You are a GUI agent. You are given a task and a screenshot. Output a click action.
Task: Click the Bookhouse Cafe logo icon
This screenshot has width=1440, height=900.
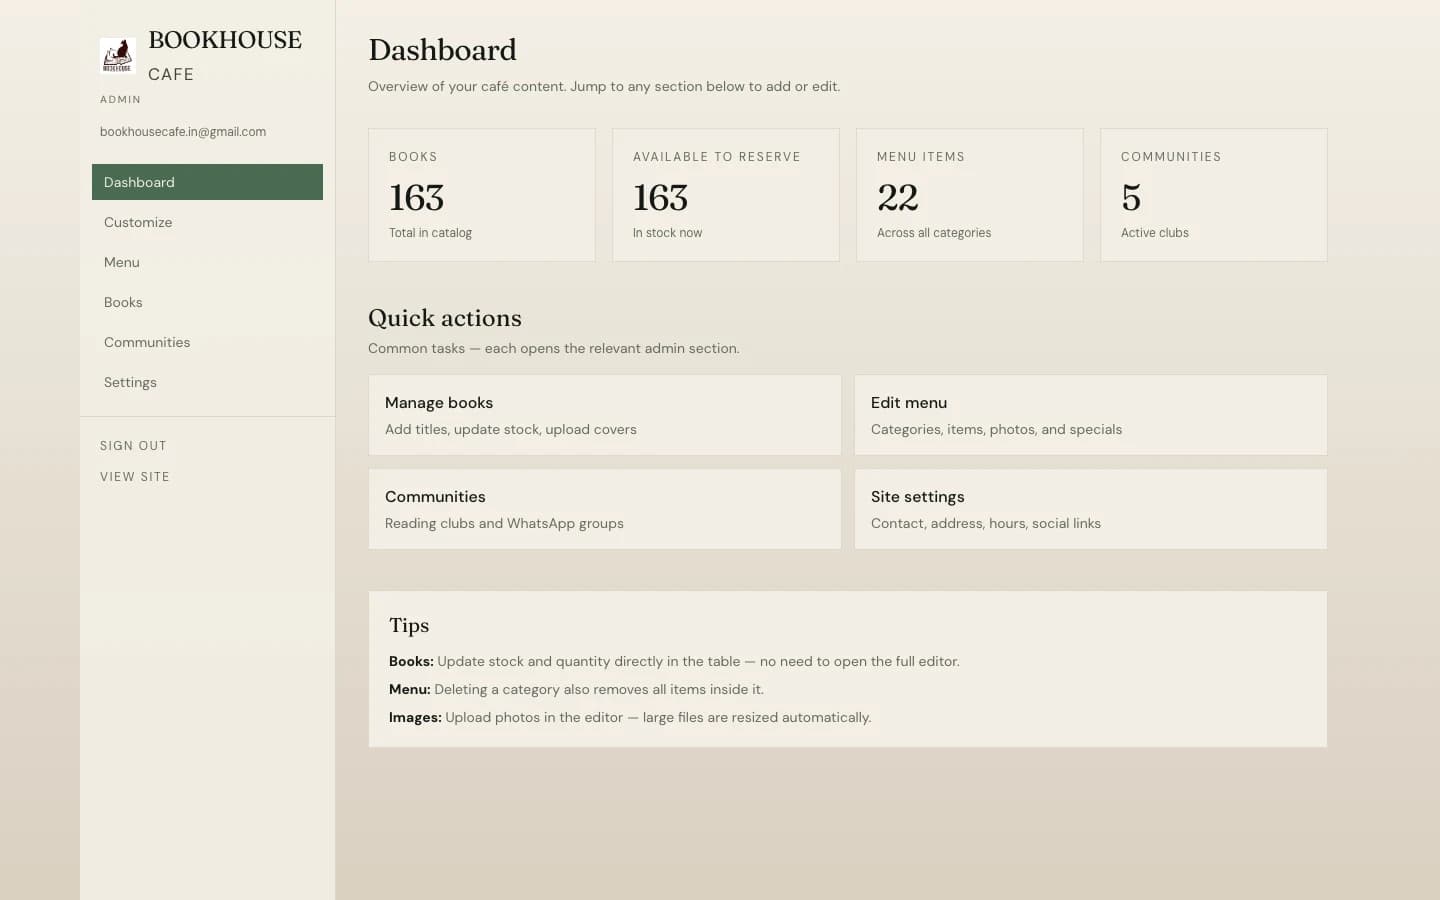pos(118,56)
